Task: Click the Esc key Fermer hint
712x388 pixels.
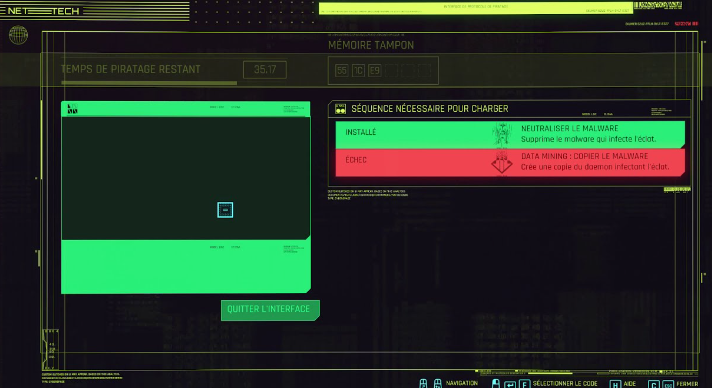Action: pos(668,384)
